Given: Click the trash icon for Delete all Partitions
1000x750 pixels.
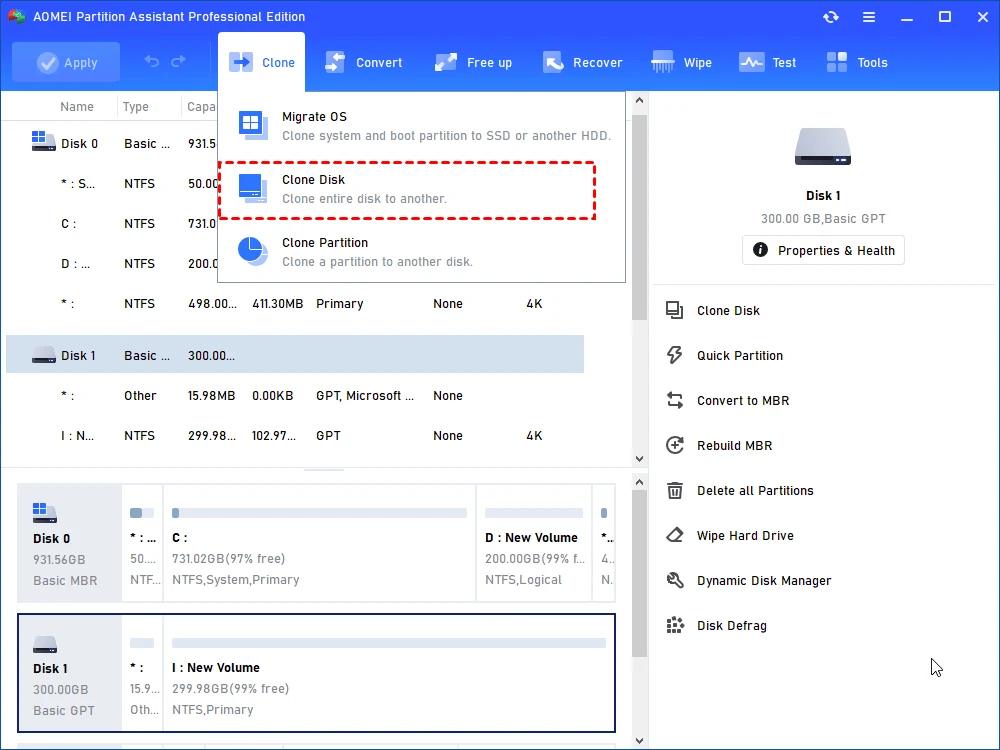Looking at the screenshot, I should [675, 490].
